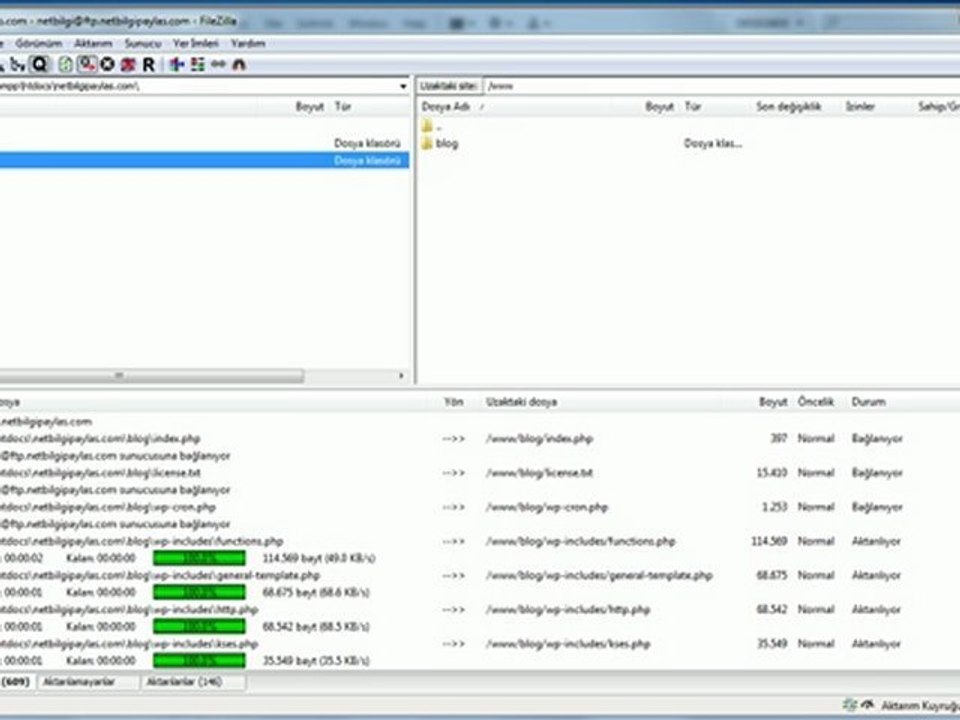Open the Görünüm menu
This screenshot has width=960, height=720.
point(39,43)
